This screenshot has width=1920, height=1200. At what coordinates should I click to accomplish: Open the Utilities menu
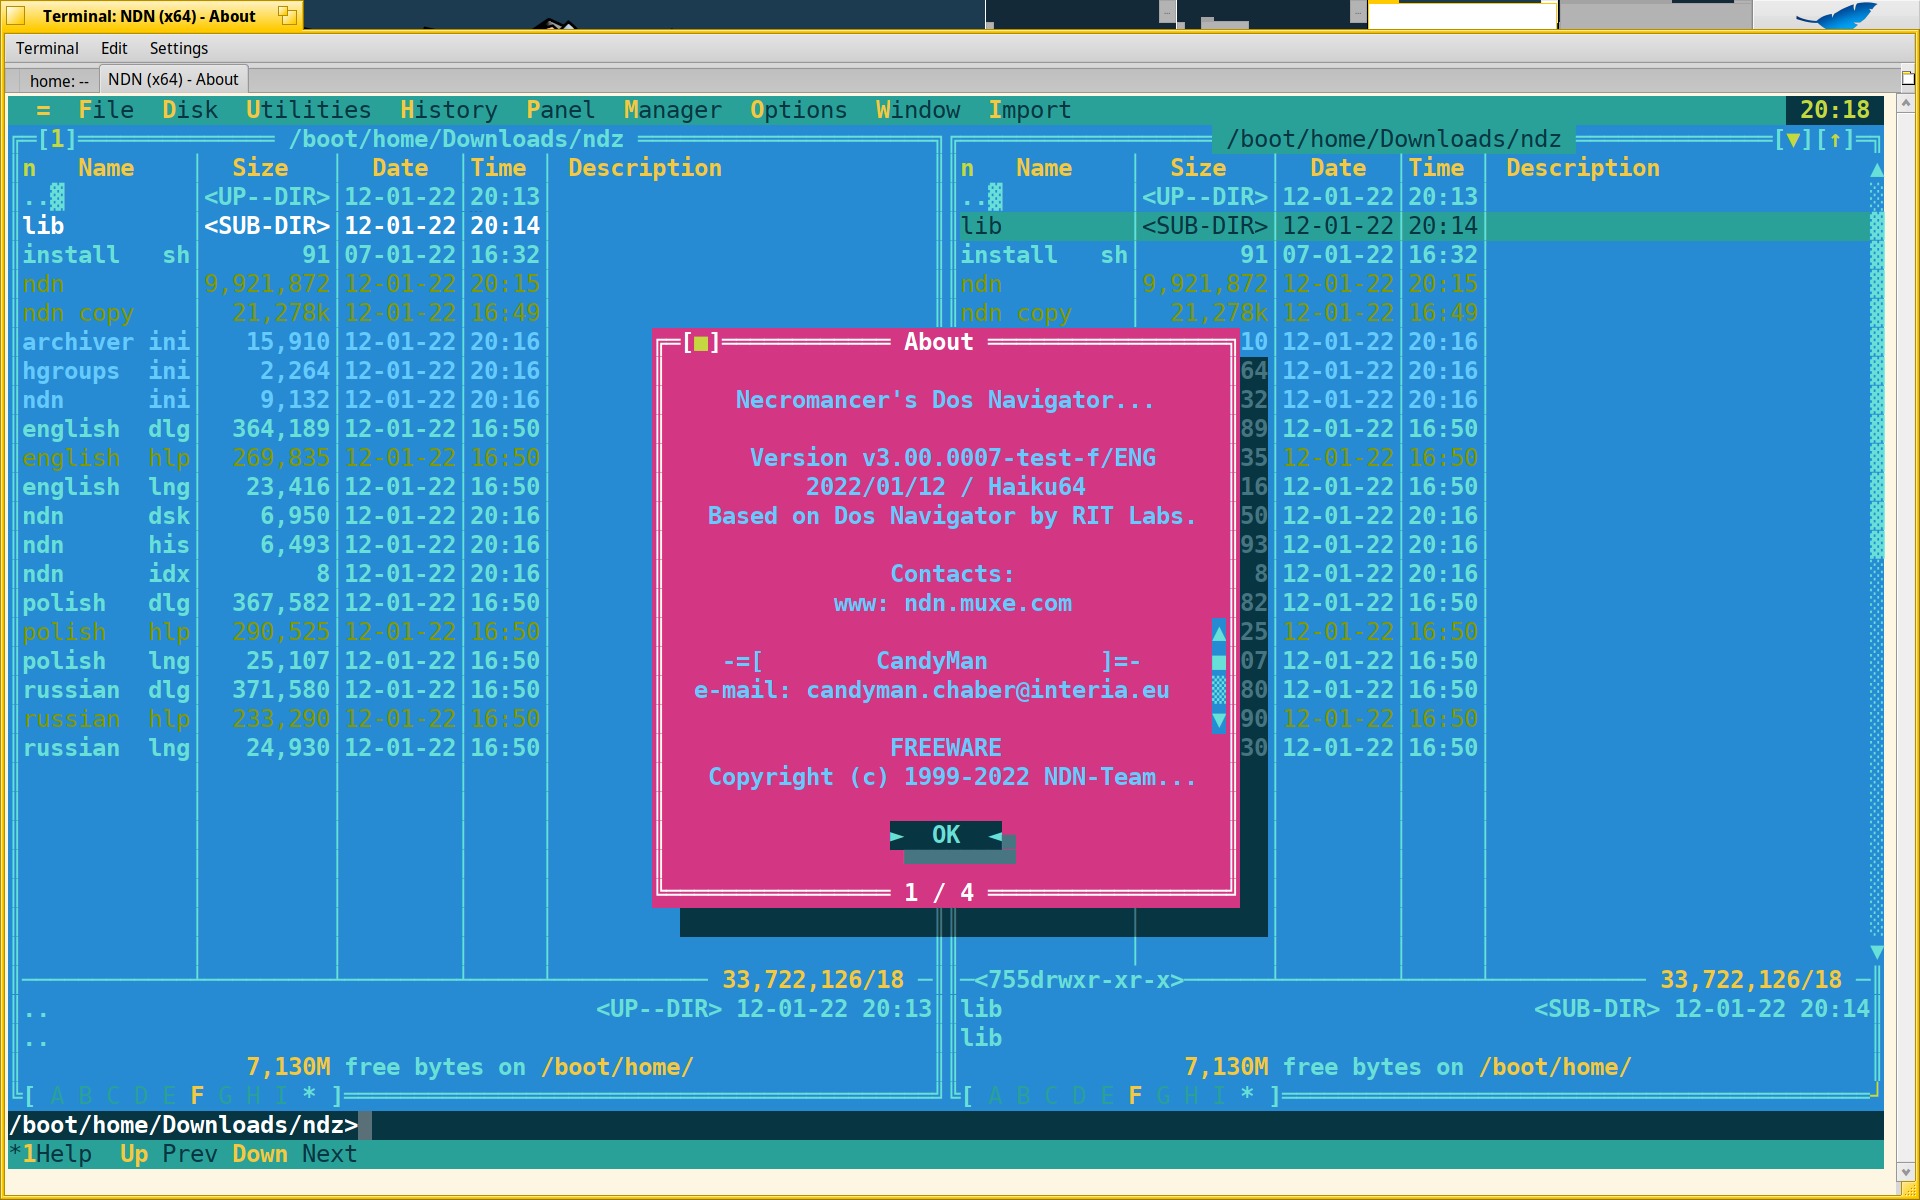pos(309,110)
